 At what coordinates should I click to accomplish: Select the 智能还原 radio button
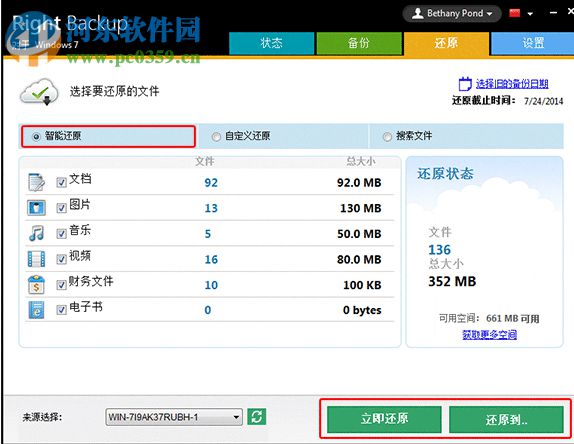36,137
